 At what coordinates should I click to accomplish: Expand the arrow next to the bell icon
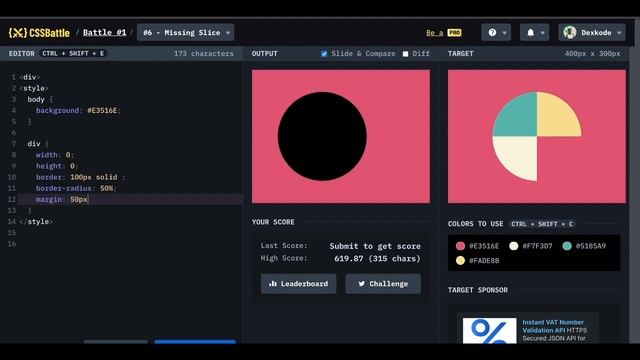(x=542, y=33)
